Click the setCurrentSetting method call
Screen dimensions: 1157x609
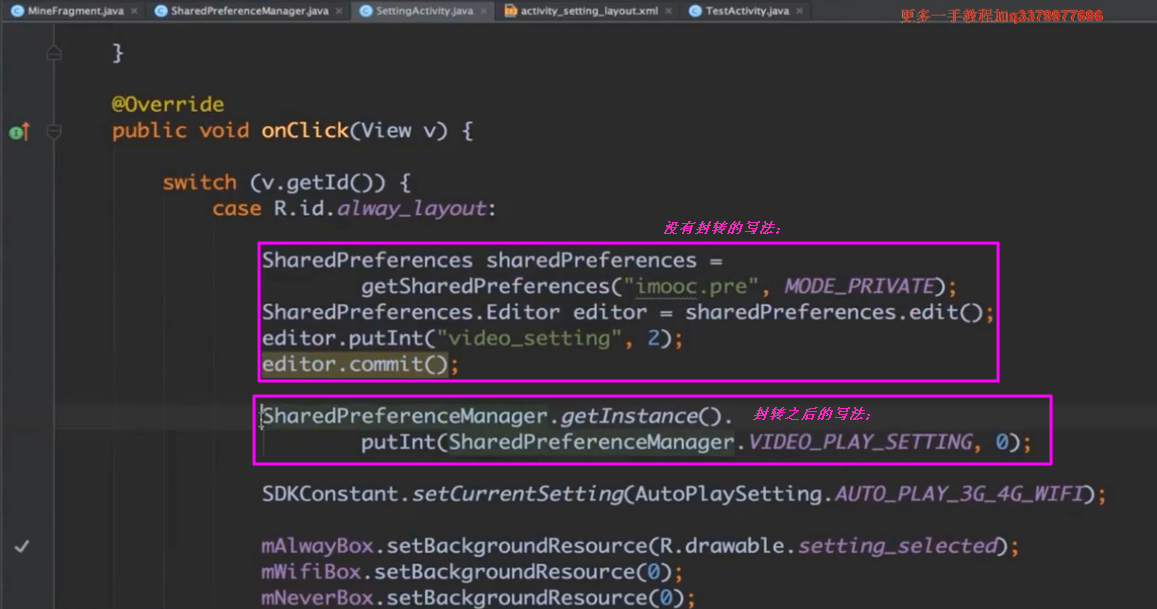coord(517,494)
